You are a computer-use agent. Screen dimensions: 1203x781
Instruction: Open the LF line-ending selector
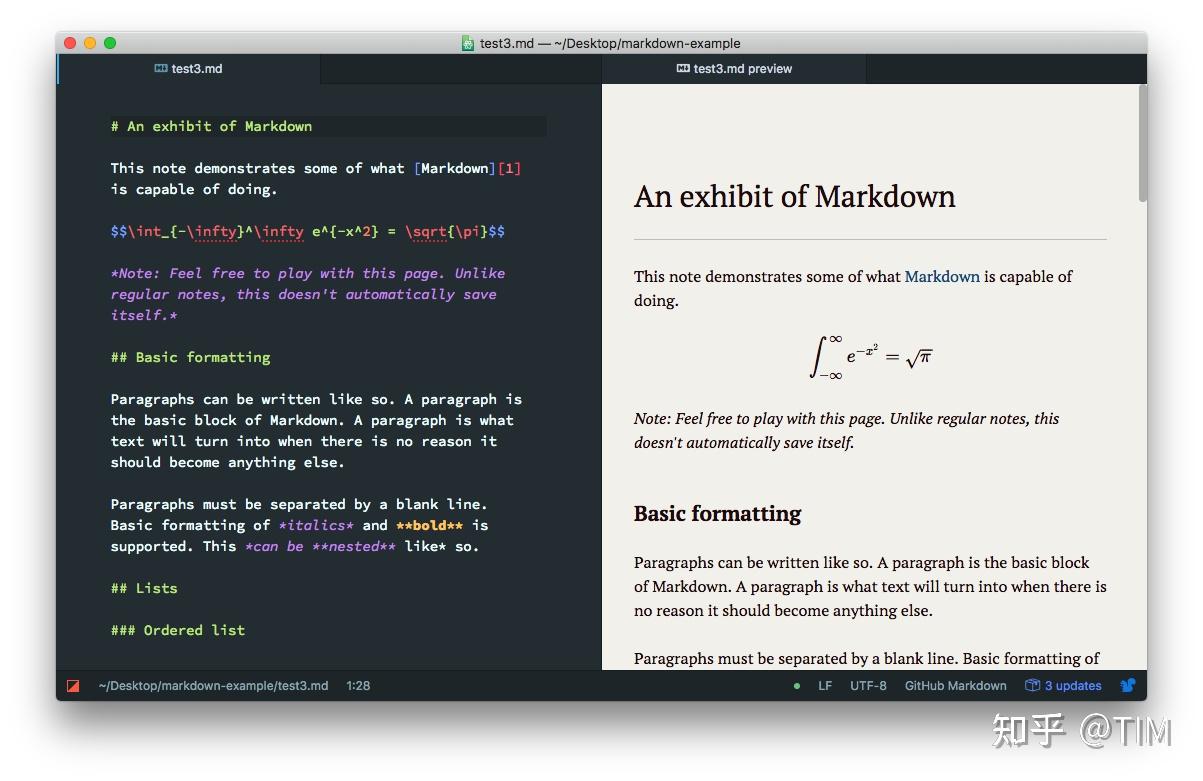[824, 686]
